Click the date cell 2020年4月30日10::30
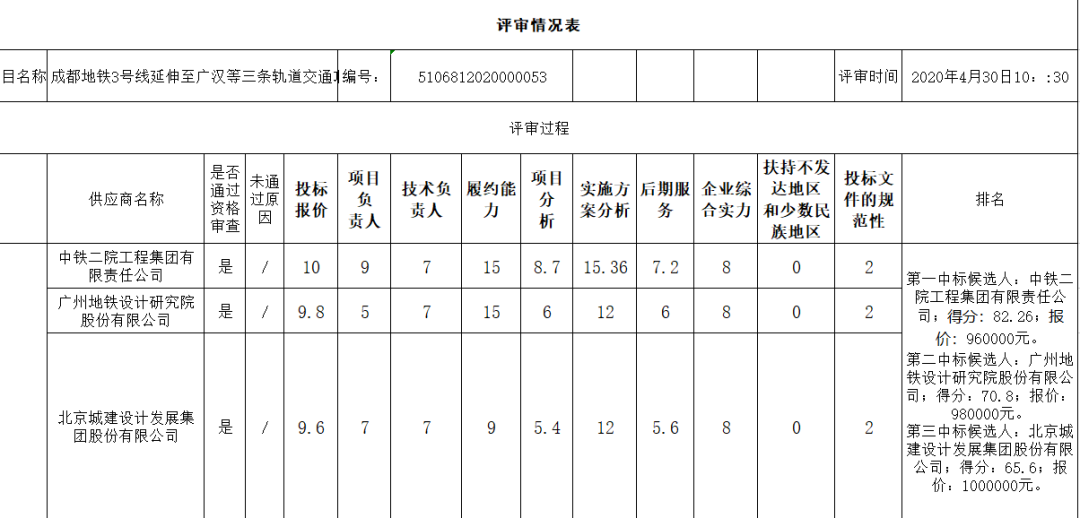Viewport: 1080px width, 518px height. tap(989, 76)
